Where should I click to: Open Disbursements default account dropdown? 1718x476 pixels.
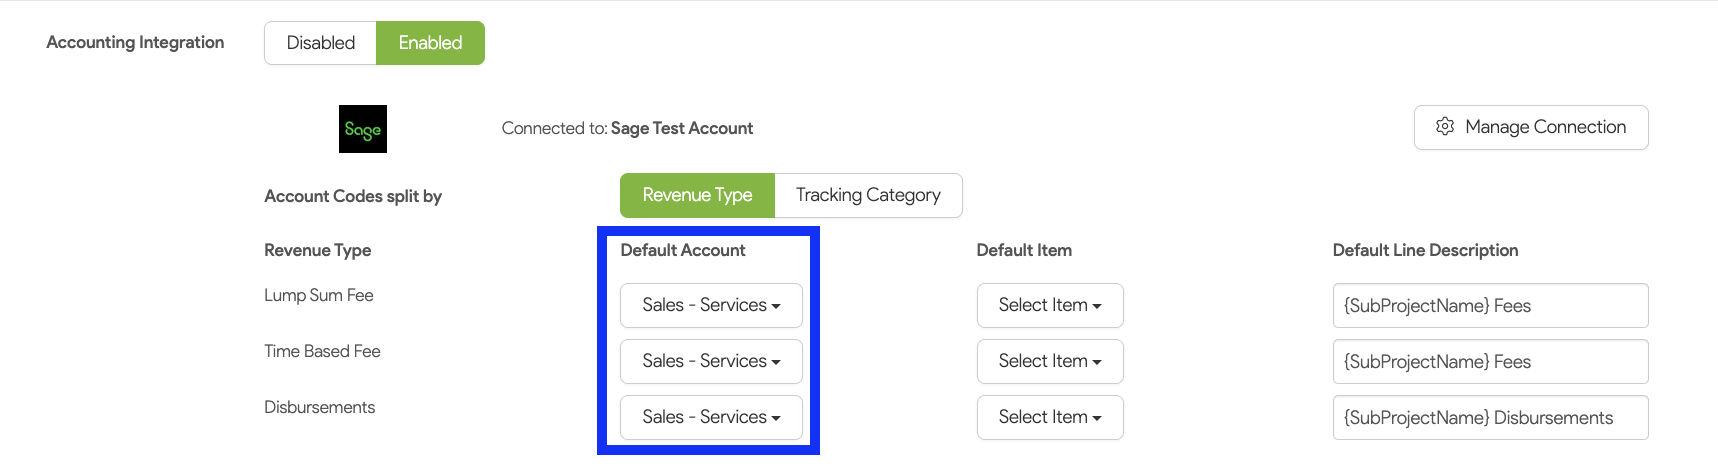coord(711,418)
